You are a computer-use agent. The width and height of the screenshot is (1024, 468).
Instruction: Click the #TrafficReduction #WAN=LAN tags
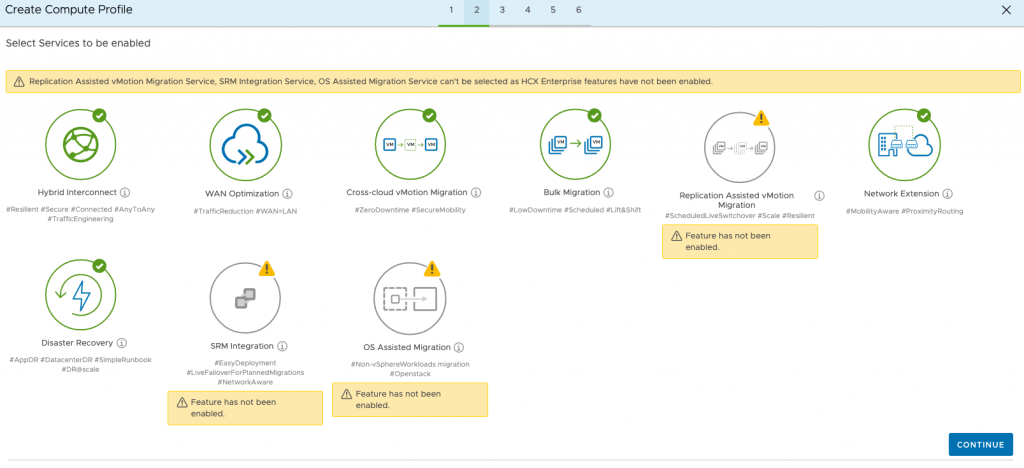tap(244, 211)
